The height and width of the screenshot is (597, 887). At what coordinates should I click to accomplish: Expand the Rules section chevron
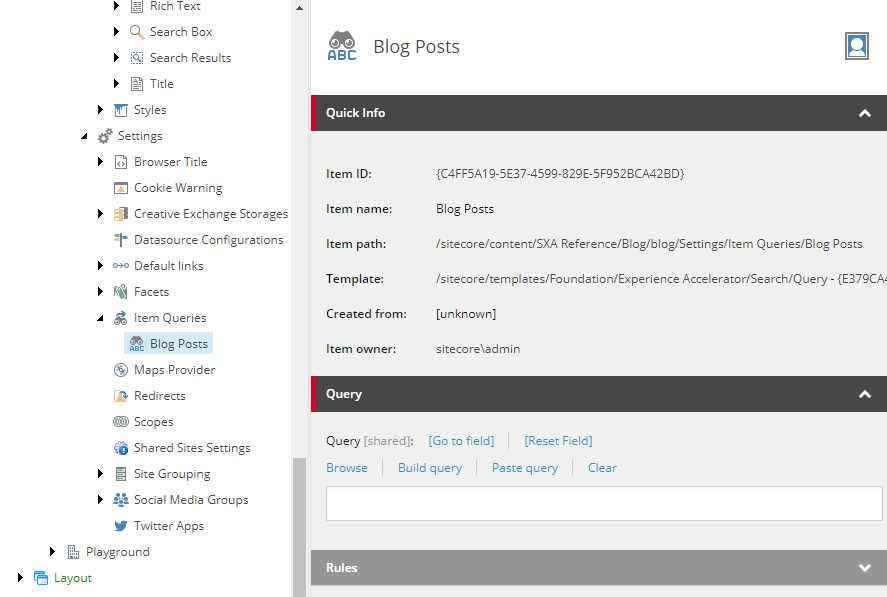pos(864,568)
